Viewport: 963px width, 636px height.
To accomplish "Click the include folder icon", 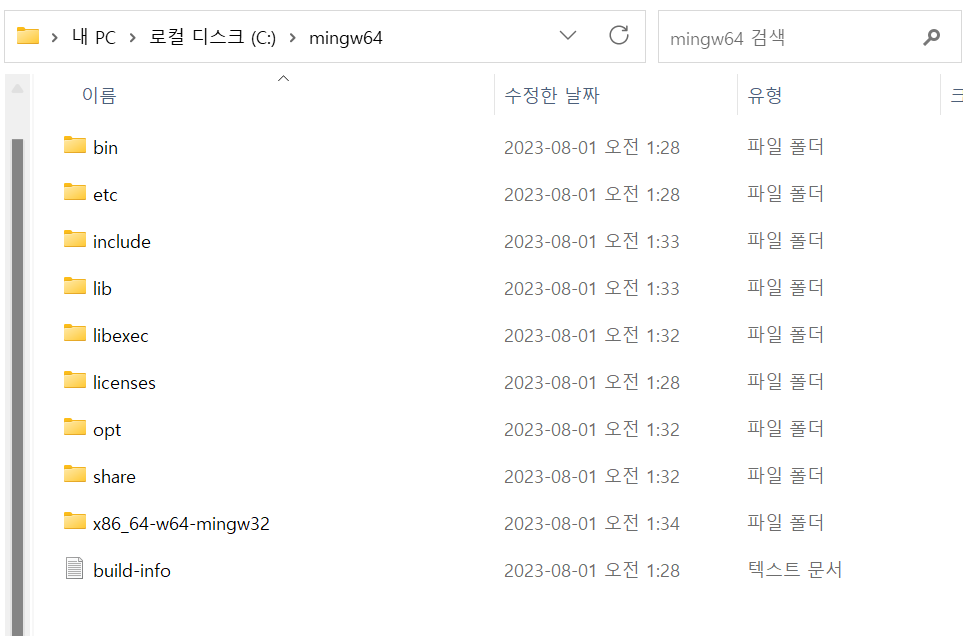I will click(75, 239).
